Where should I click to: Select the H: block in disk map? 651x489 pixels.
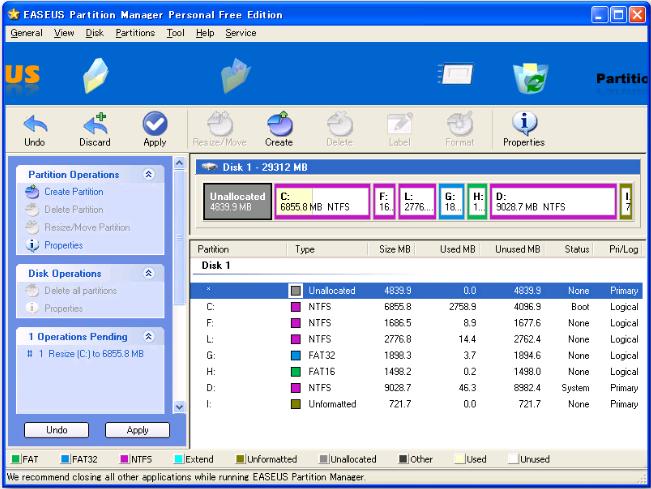tap(477, 201)
